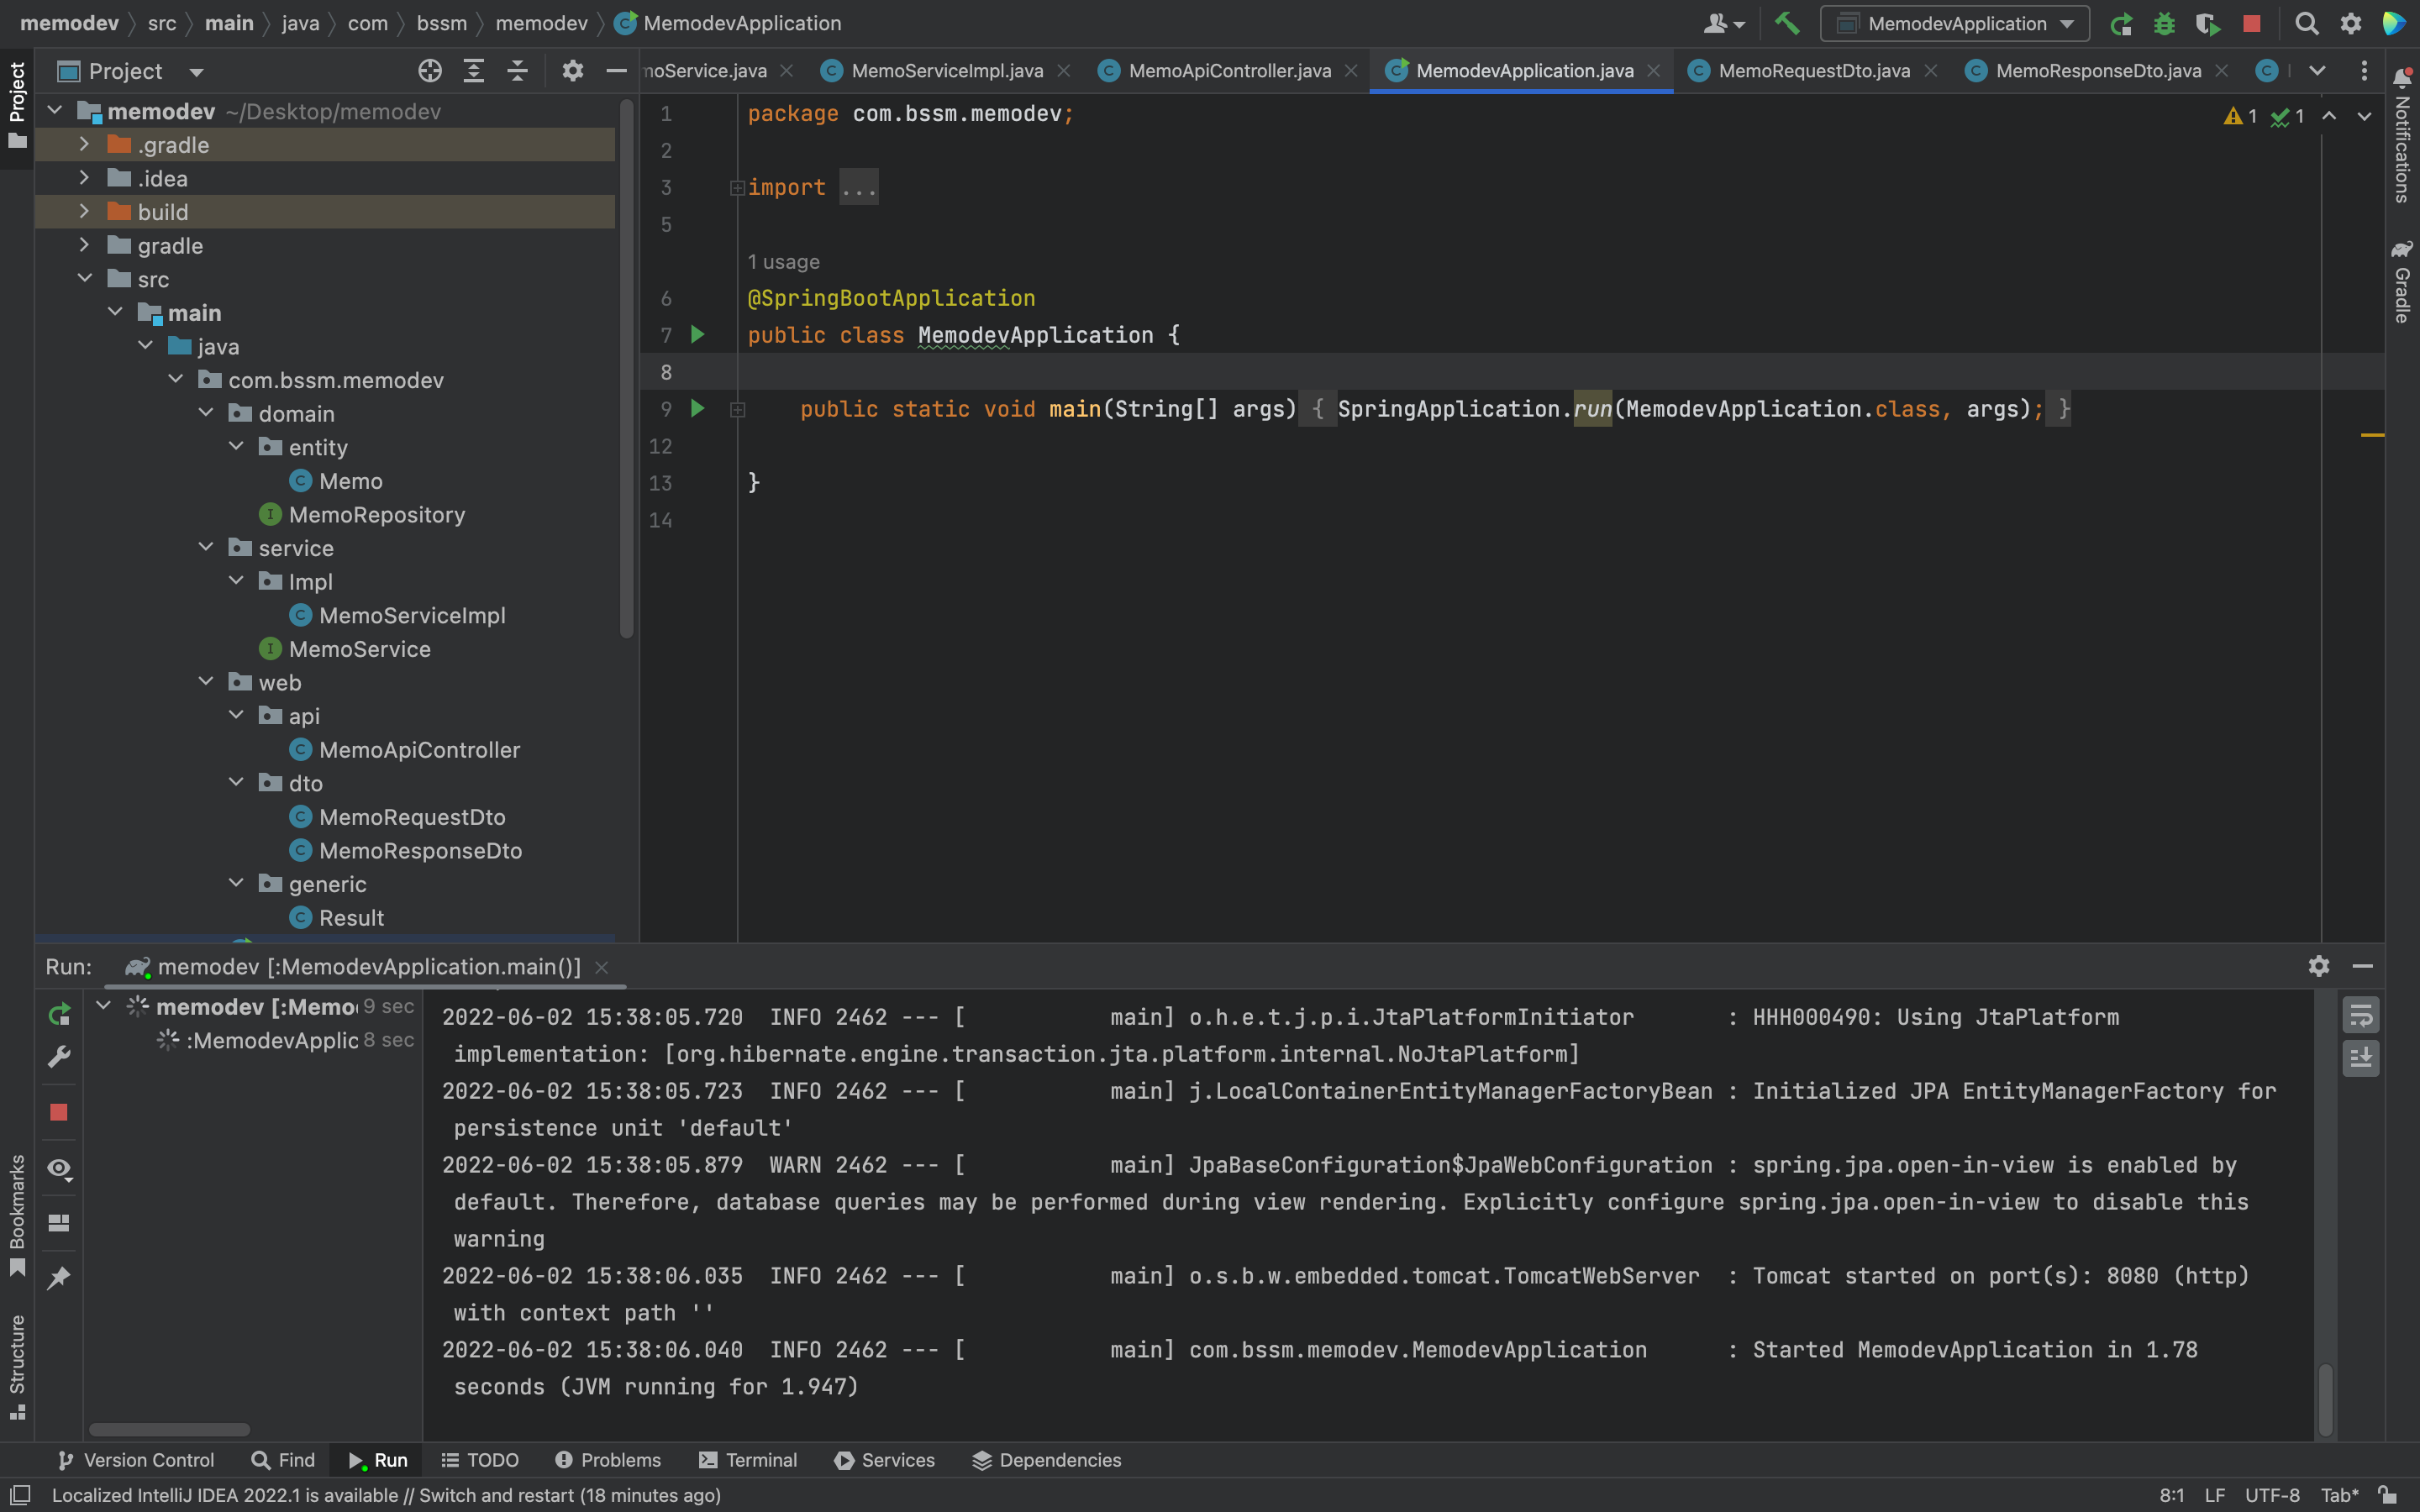
Task: Stop the running application with red square
Action: pos(2251,23)
